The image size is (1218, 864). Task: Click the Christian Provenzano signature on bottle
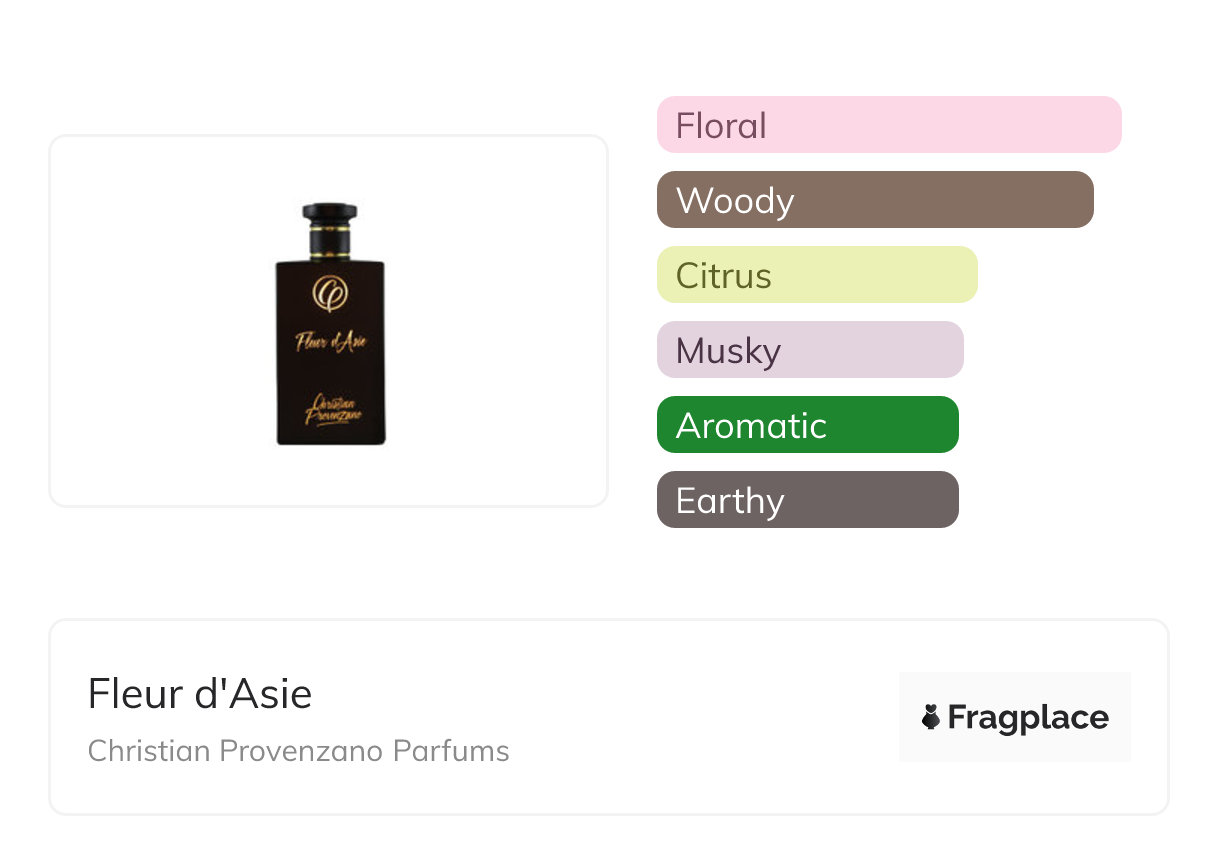(x=330, y=408)
